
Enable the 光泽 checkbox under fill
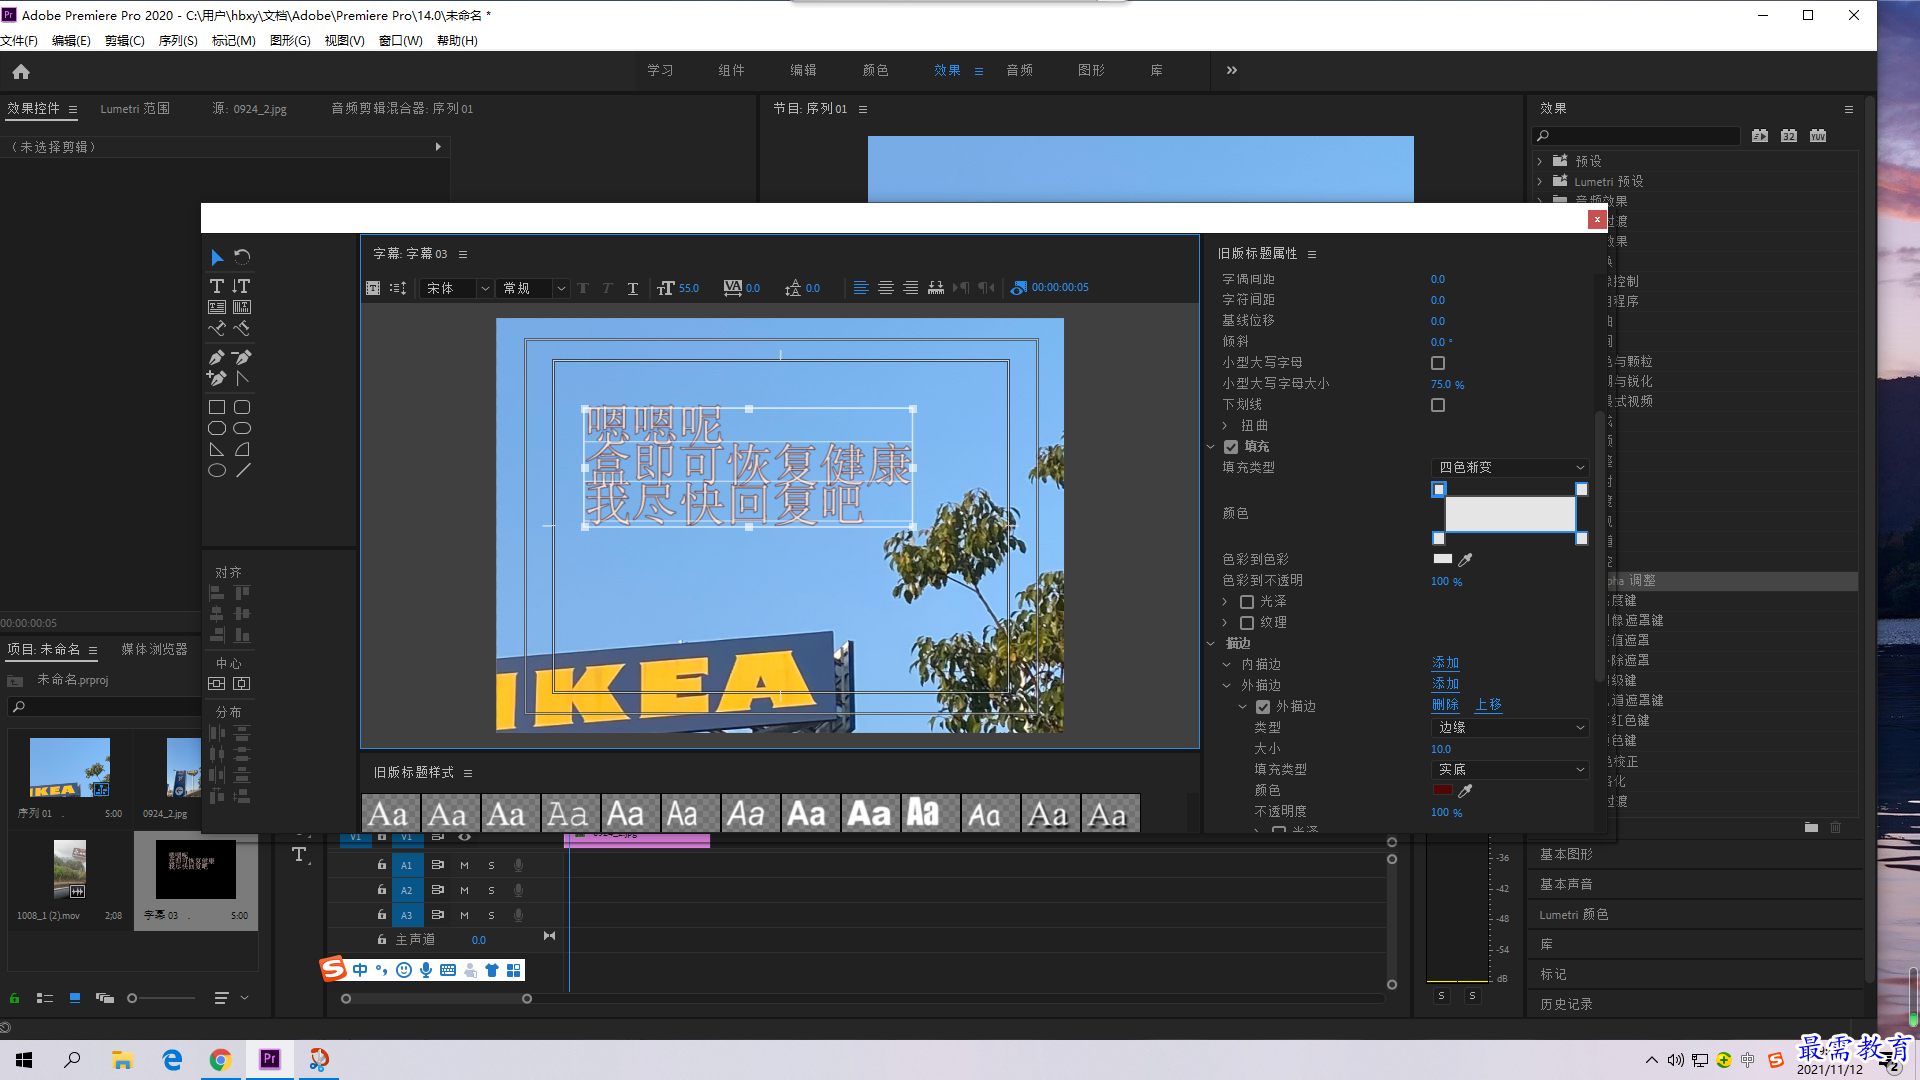tap(1247, 602)
